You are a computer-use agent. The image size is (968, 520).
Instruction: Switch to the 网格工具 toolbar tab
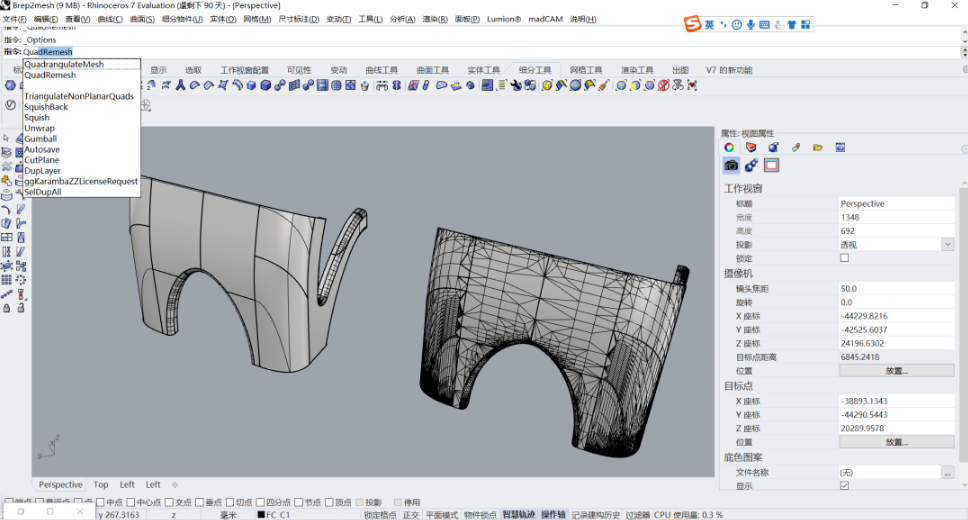pos(586,70)
